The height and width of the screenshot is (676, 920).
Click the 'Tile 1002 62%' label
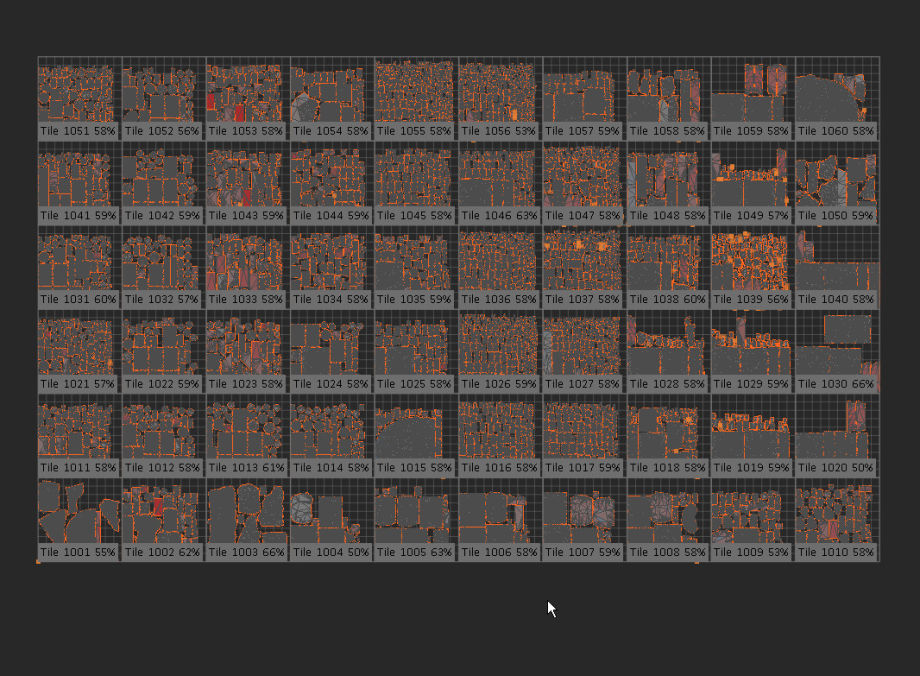click(162, 552)
